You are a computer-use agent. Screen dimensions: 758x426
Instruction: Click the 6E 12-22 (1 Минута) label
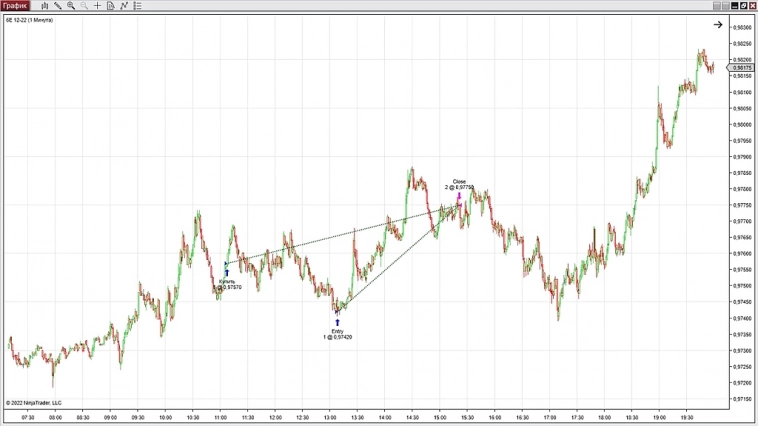29,20
